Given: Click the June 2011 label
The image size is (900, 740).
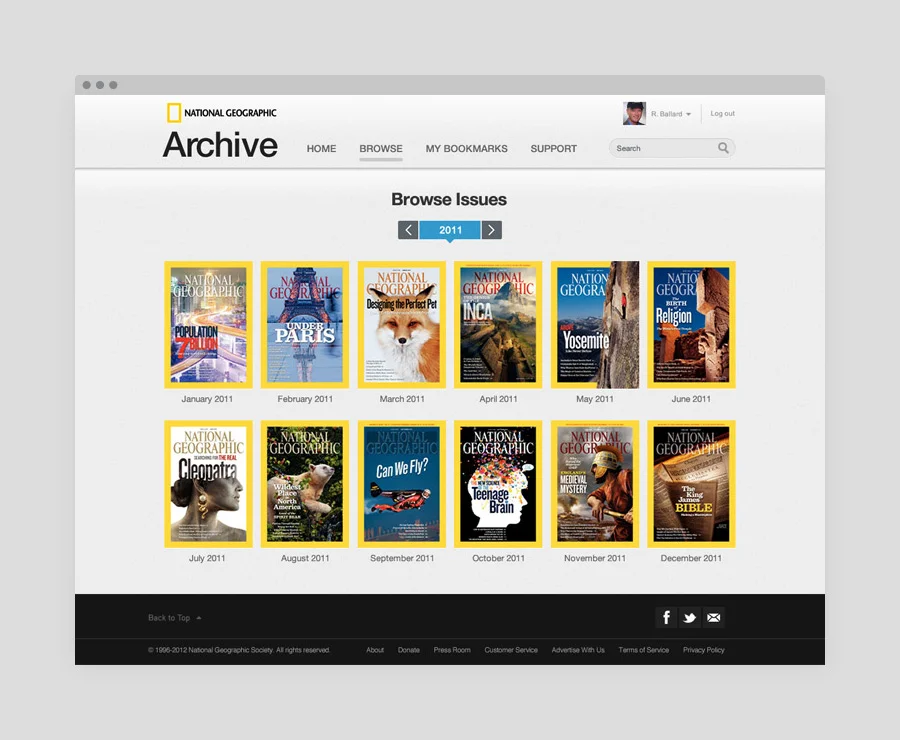Looking at the screenshot, I should click(x=691, y=399).
